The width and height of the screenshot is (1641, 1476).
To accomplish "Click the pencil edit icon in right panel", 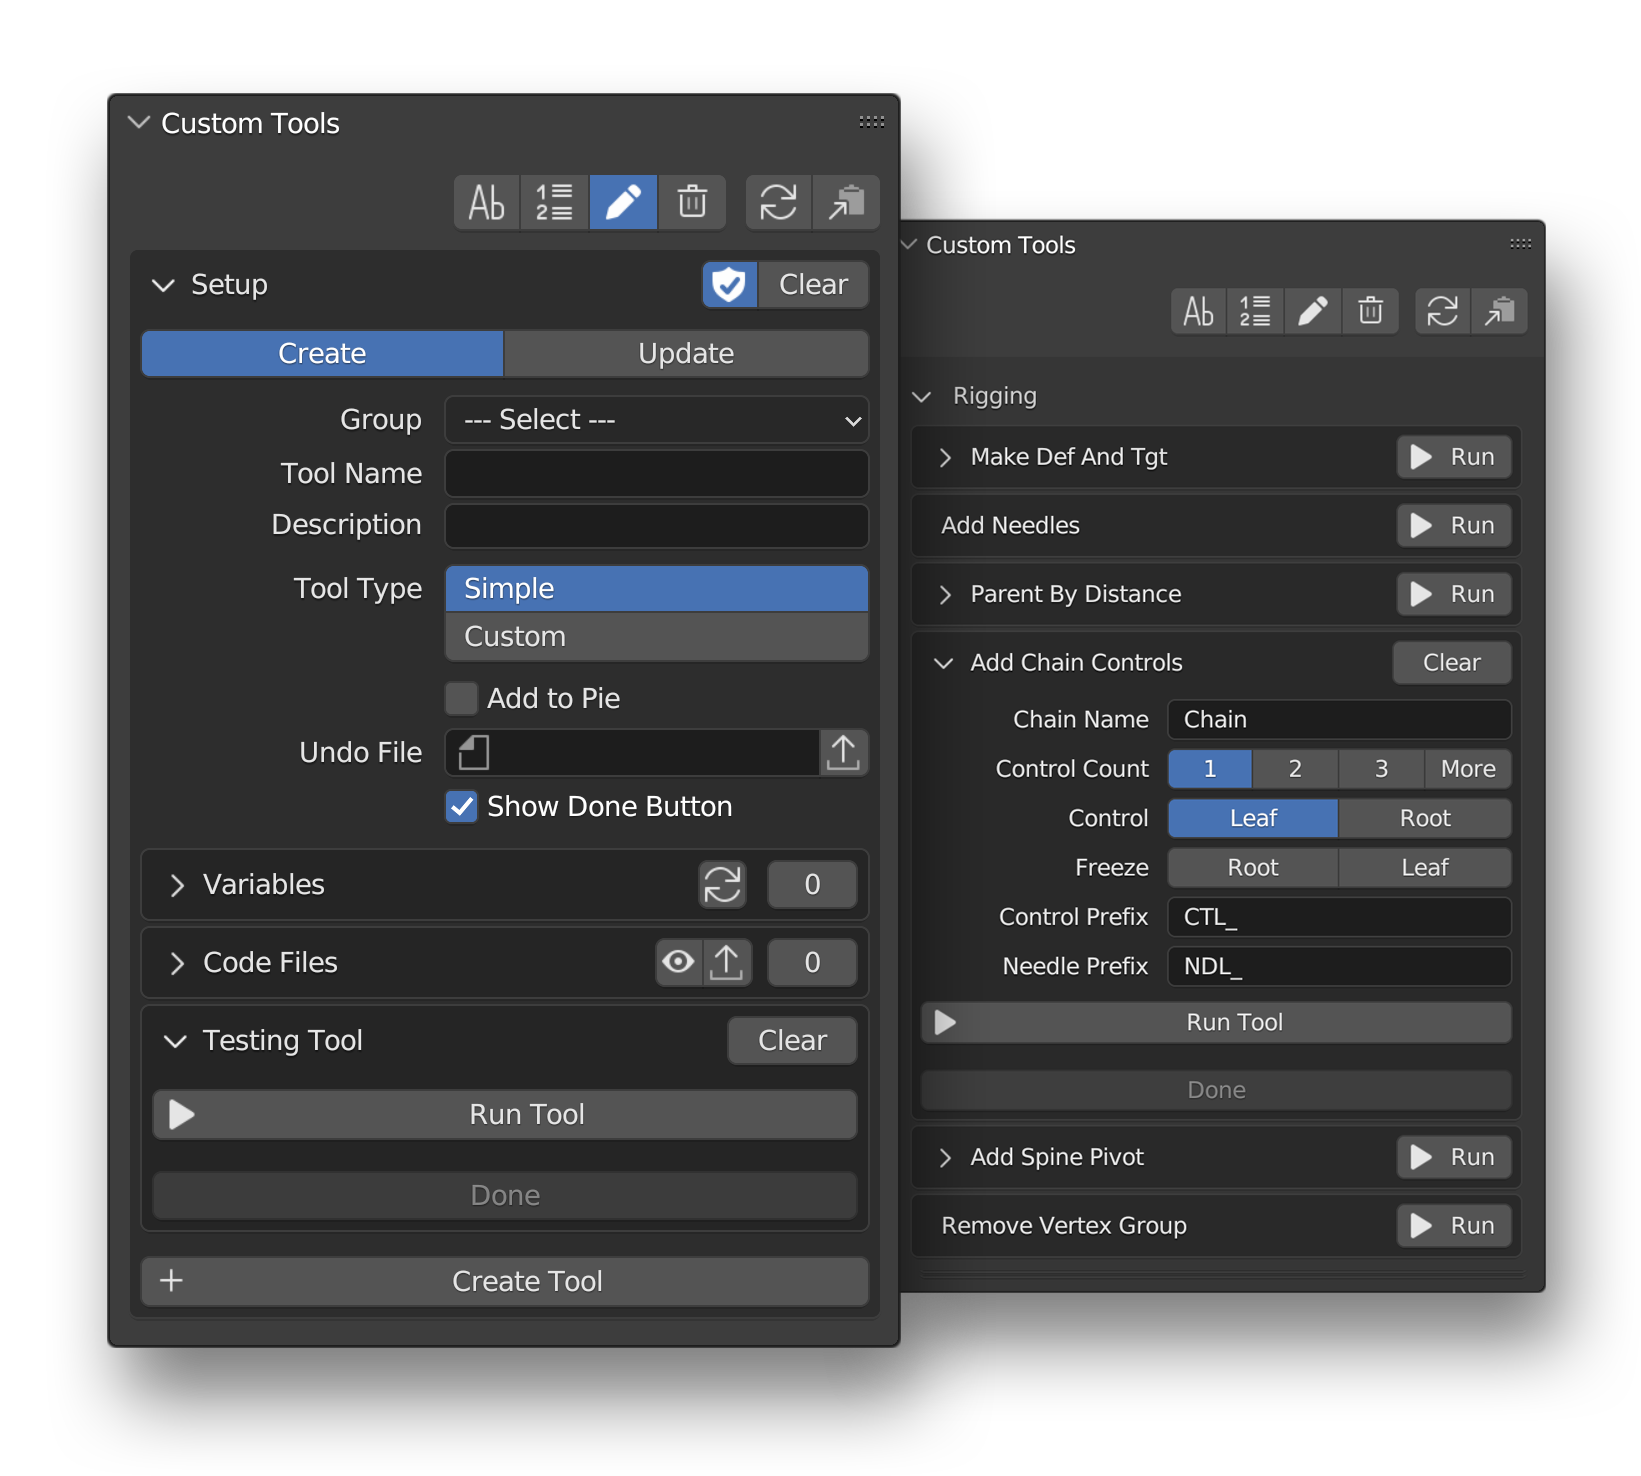I will click(x=1313, y=312).
